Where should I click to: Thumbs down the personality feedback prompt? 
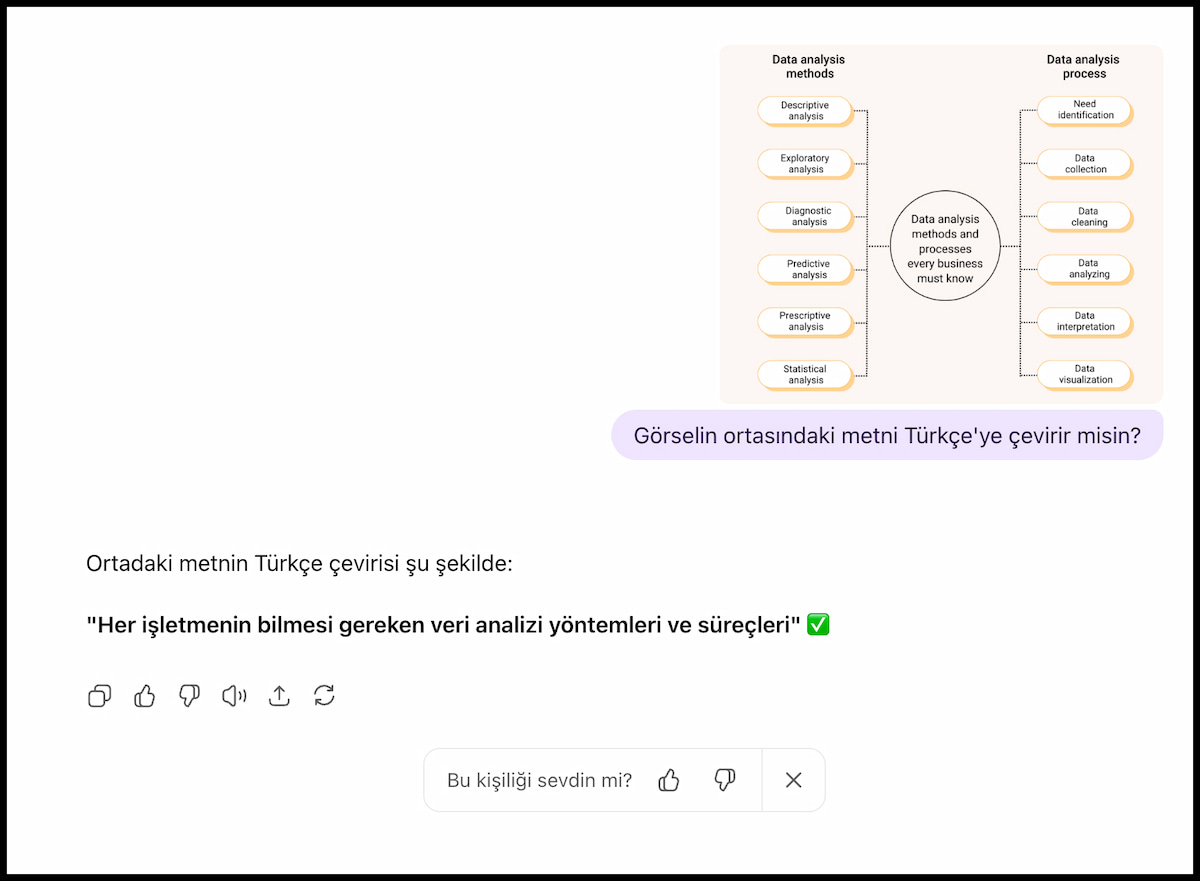click(x=725, y=780)
